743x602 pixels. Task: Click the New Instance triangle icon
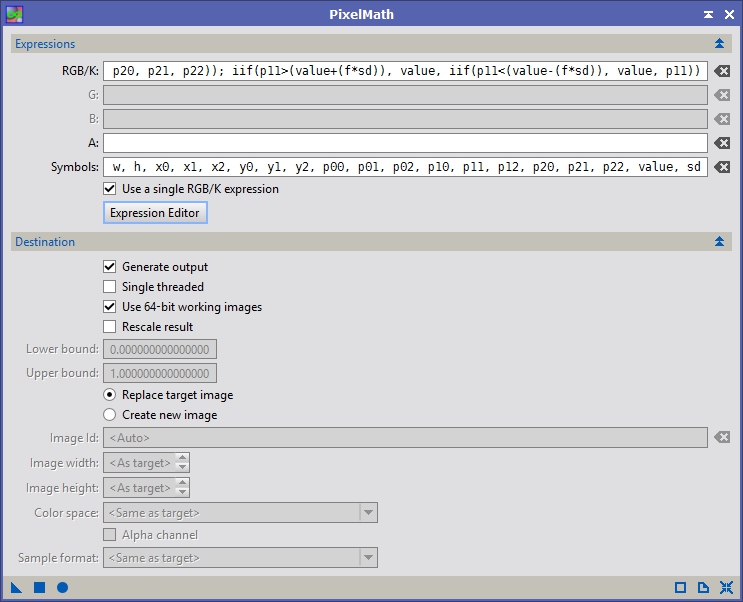coord(16,588)
